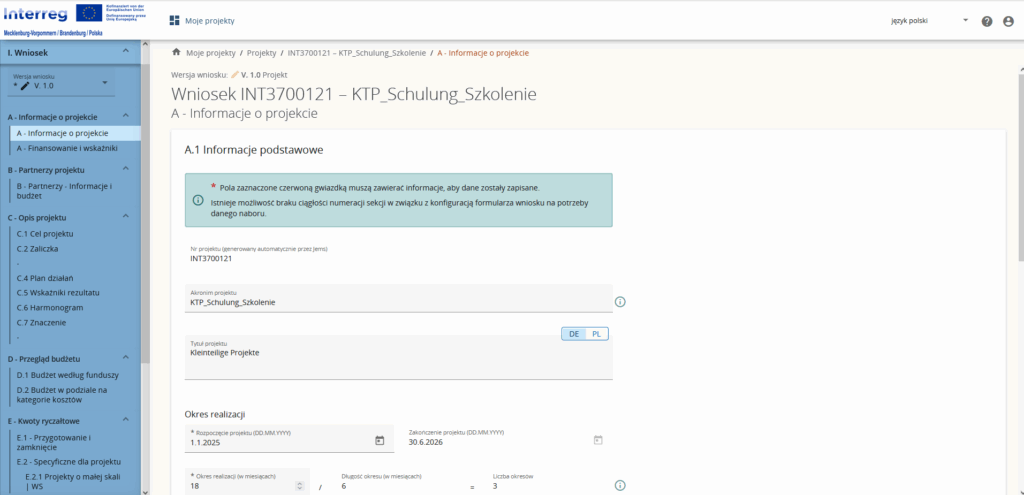
Task: Collapse the C - Opis projektu section
Action: (x=126, y=216)
